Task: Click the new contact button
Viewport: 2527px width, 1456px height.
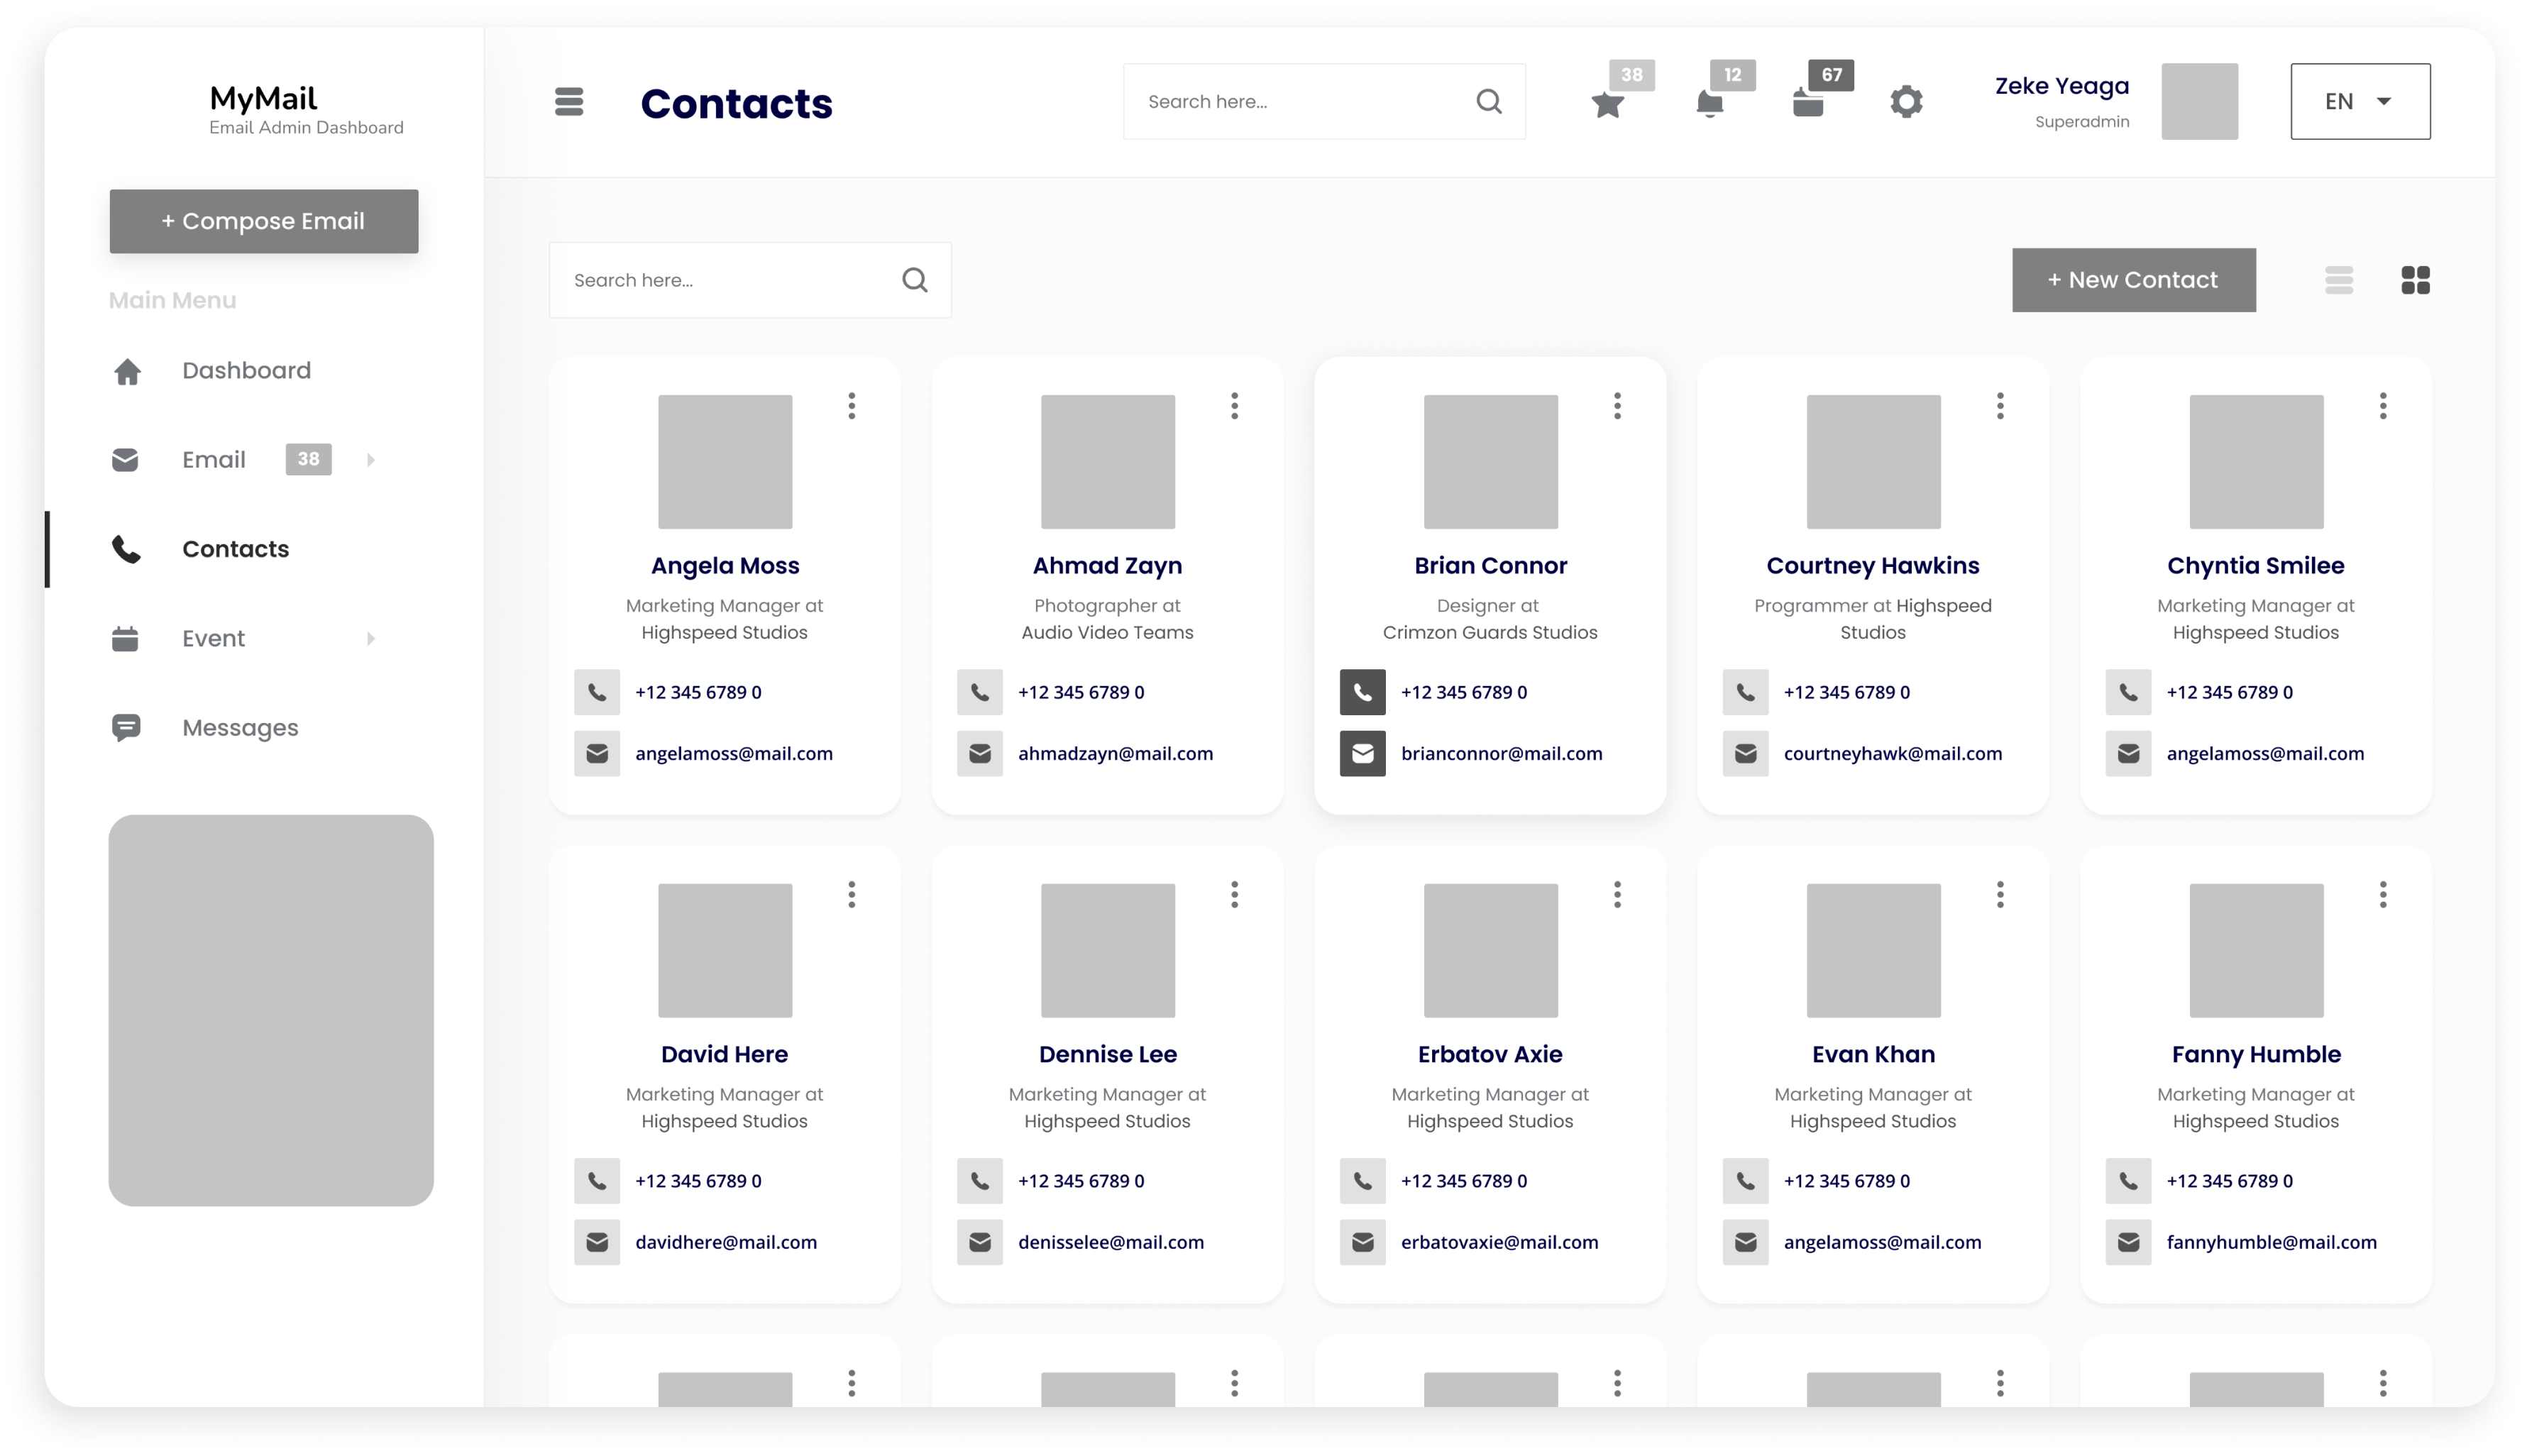Action: click(x=2133, y=280)
